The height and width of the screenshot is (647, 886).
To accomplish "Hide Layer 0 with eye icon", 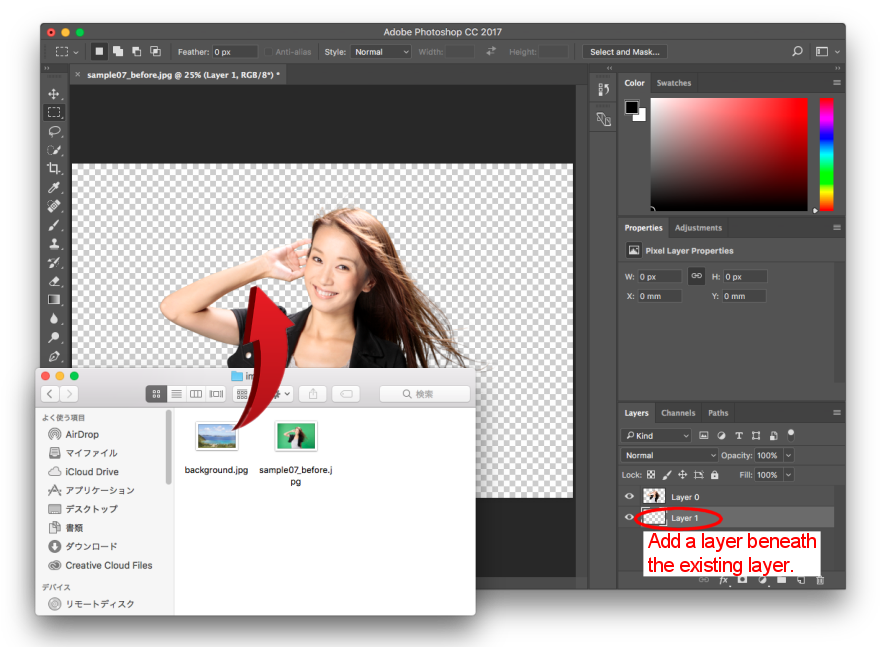I will pos(629,497).
